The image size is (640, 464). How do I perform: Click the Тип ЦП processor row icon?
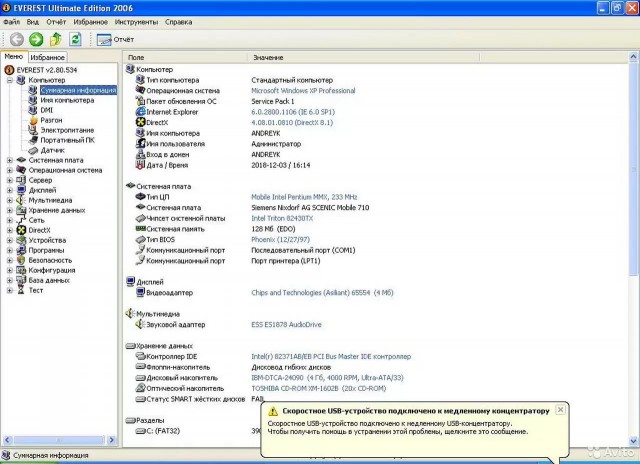pyautogui.click(x=140, y=197)
